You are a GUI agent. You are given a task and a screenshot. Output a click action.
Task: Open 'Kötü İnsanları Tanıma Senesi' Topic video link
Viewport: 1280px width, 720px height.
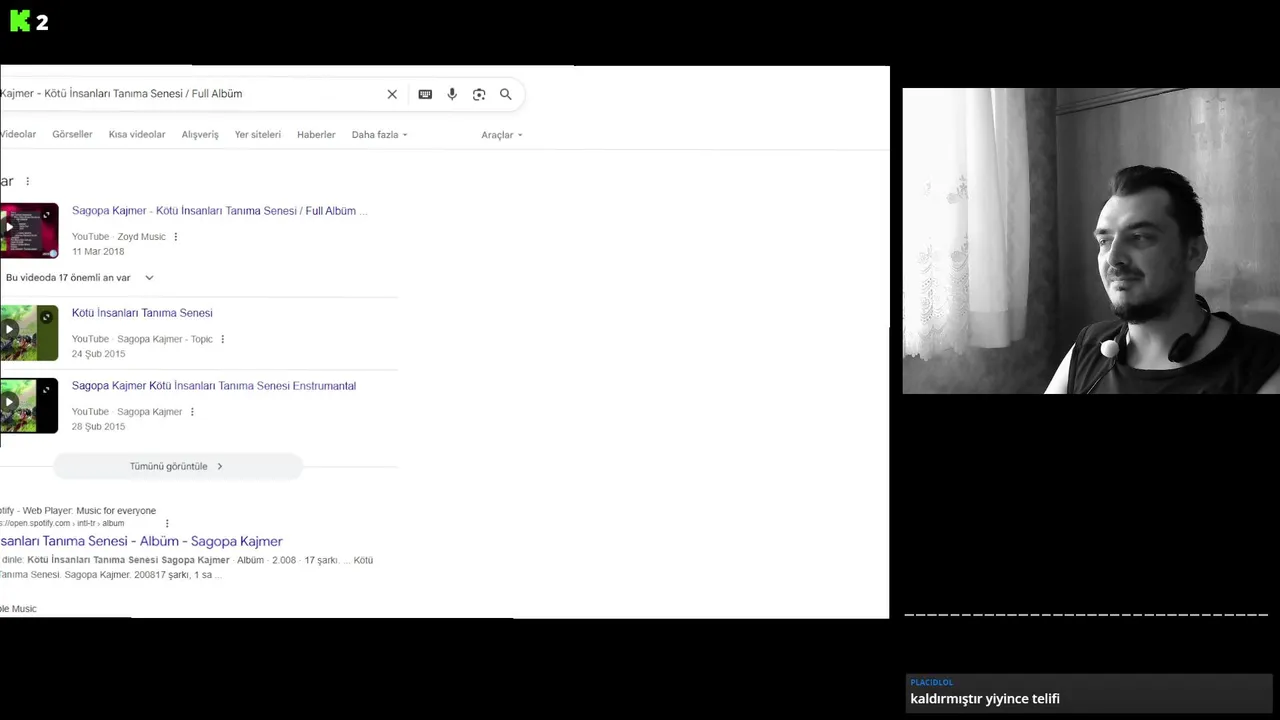coord(142,313)
